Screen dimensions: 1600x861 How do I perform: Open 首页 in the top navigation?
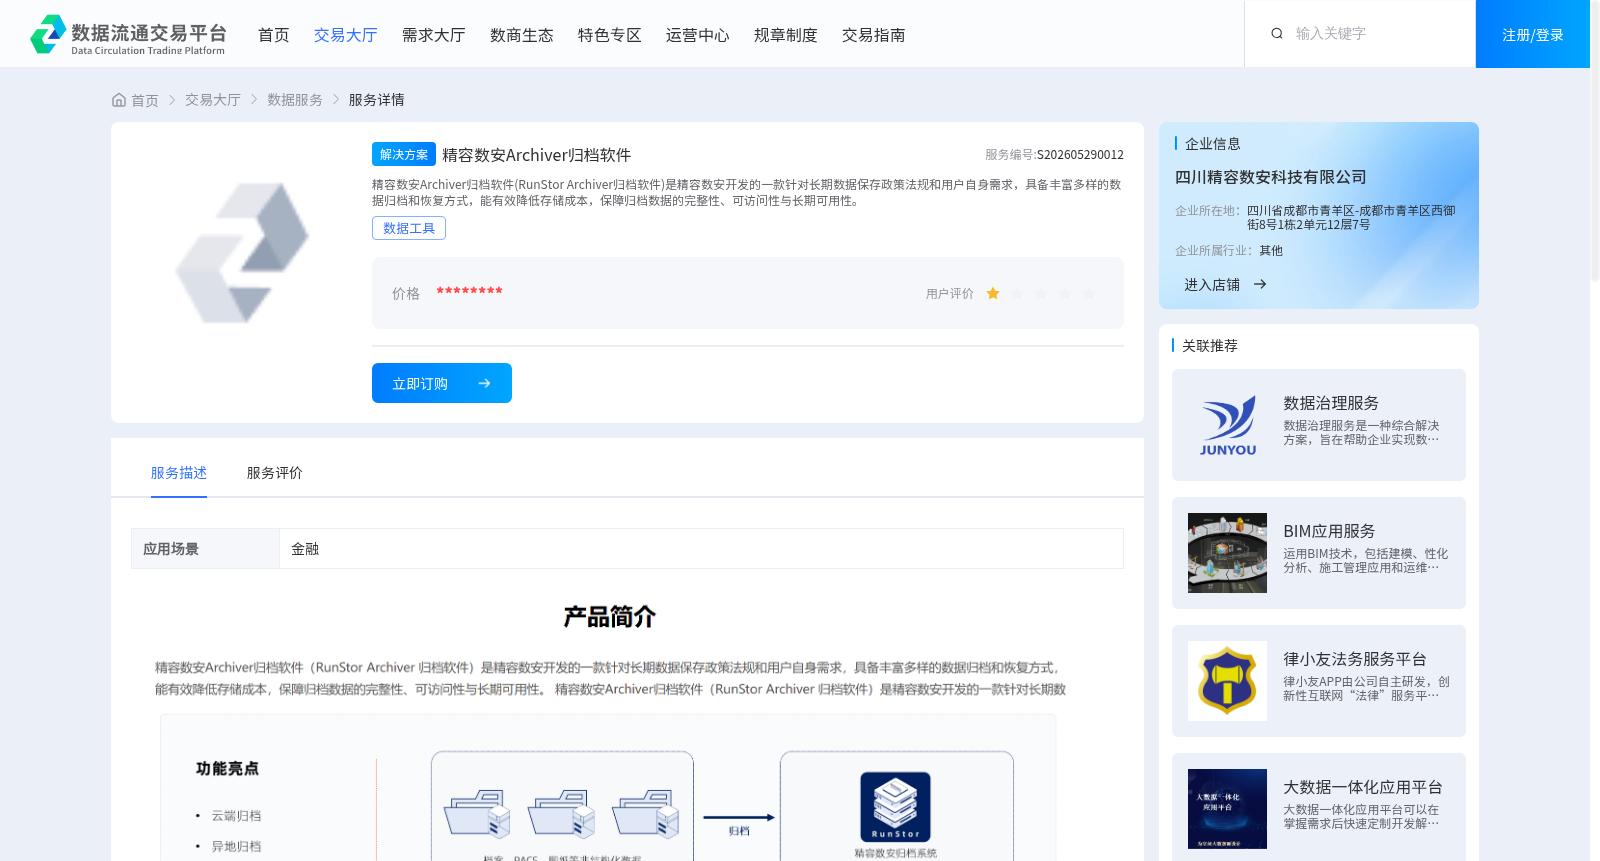tap(274, 35)
